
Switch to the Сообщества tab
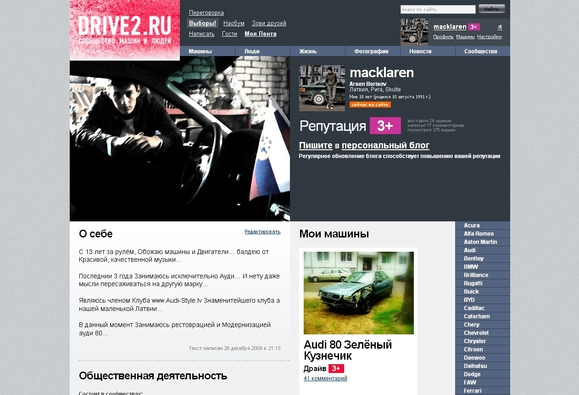coord(481,51)
